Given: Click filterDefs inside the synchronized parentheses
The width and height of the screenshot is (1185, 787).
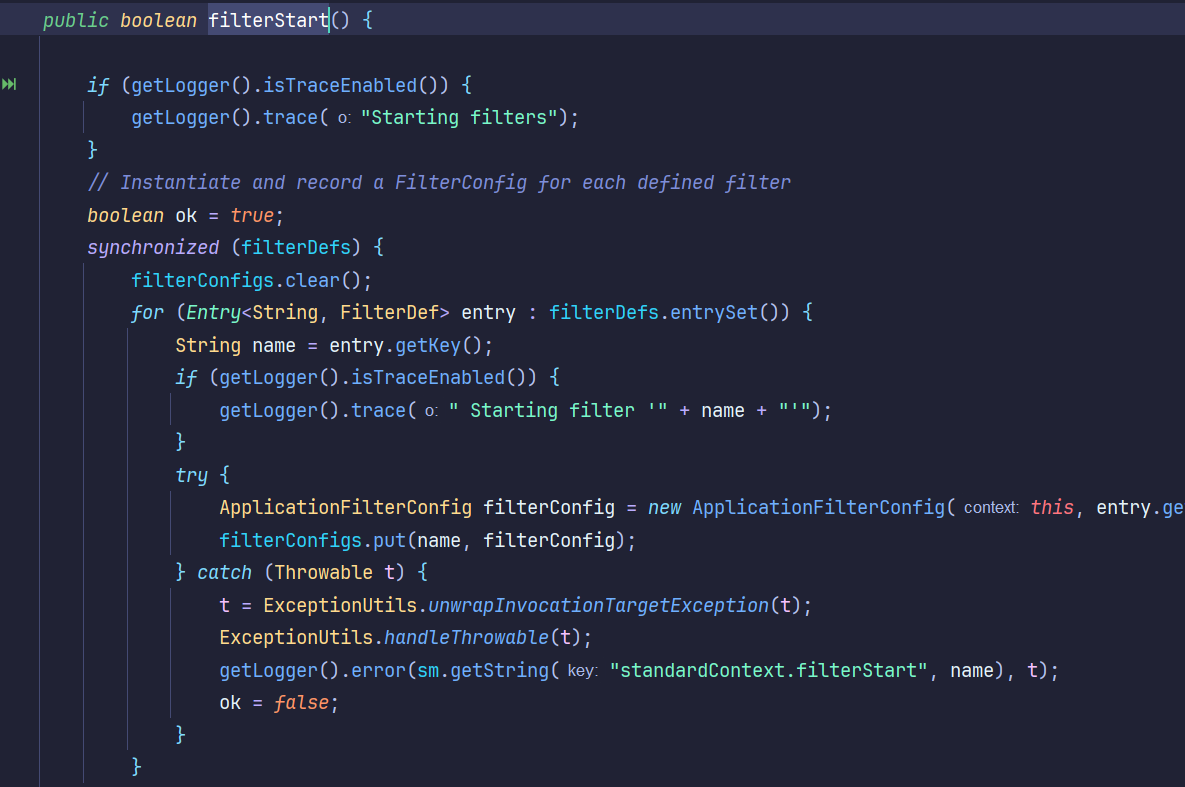Looking at the screenshot, I should [296, 247].
